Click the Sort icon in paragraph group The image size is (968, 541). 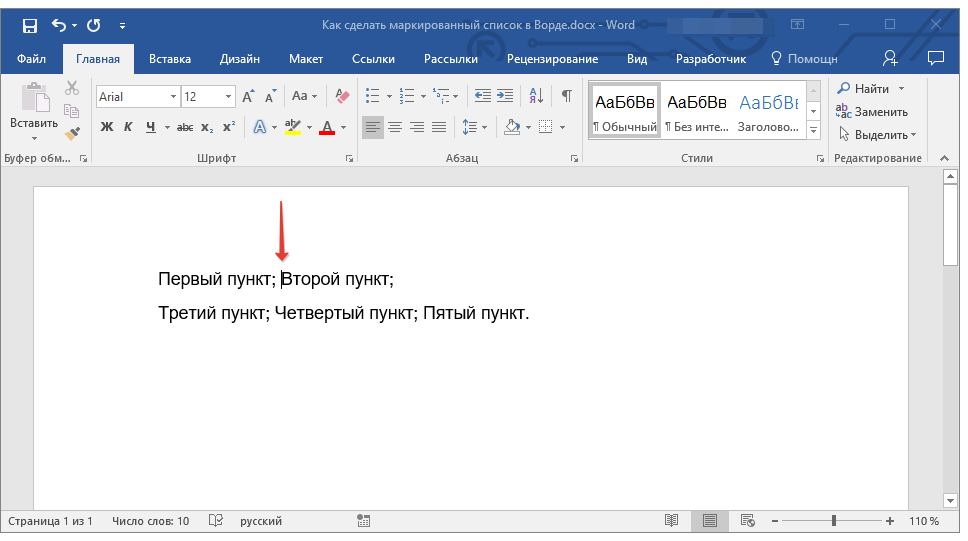[x=536, y=96]
